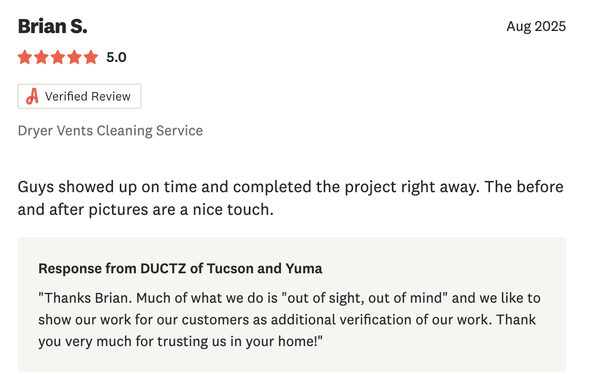Image resolution: width=600 pixels, height=374 pixels.
Task: Click the Angi logo in Verified Review badge
Action: (x=32, y=96)
